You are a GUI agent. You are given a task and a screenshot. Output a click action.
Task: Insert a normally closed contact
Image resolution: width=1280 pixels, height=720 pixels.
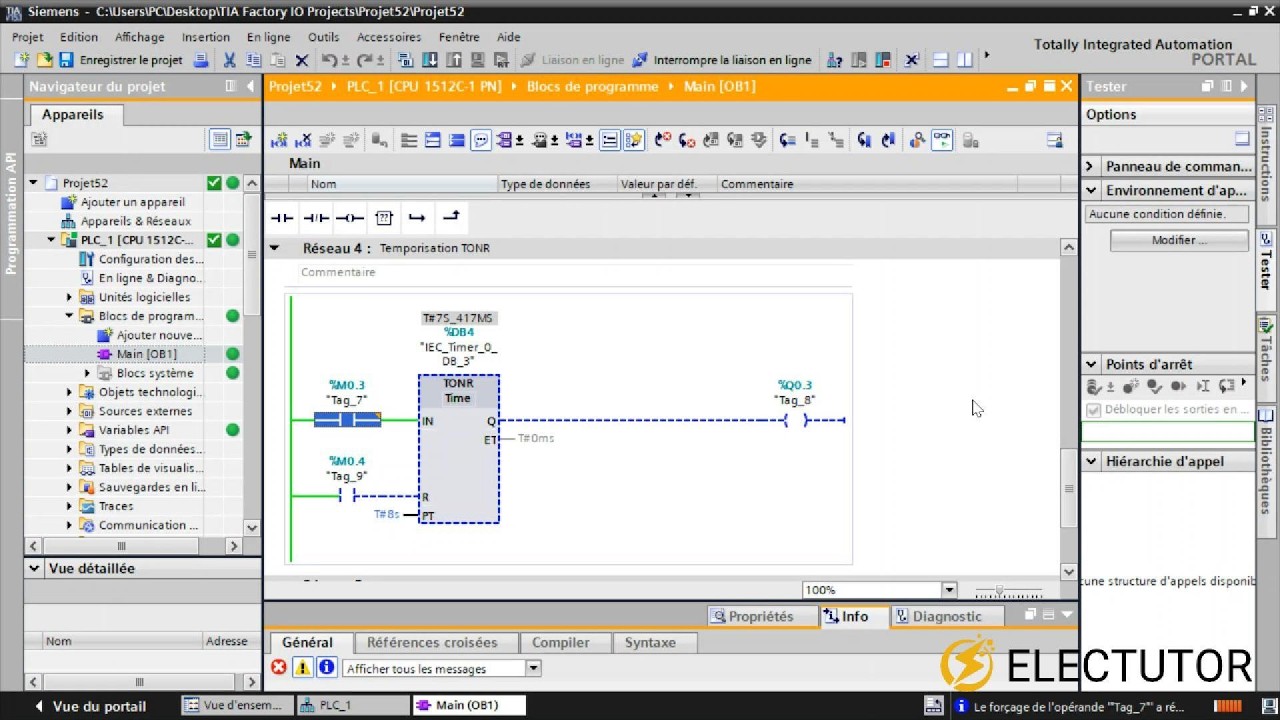point(316,217)
